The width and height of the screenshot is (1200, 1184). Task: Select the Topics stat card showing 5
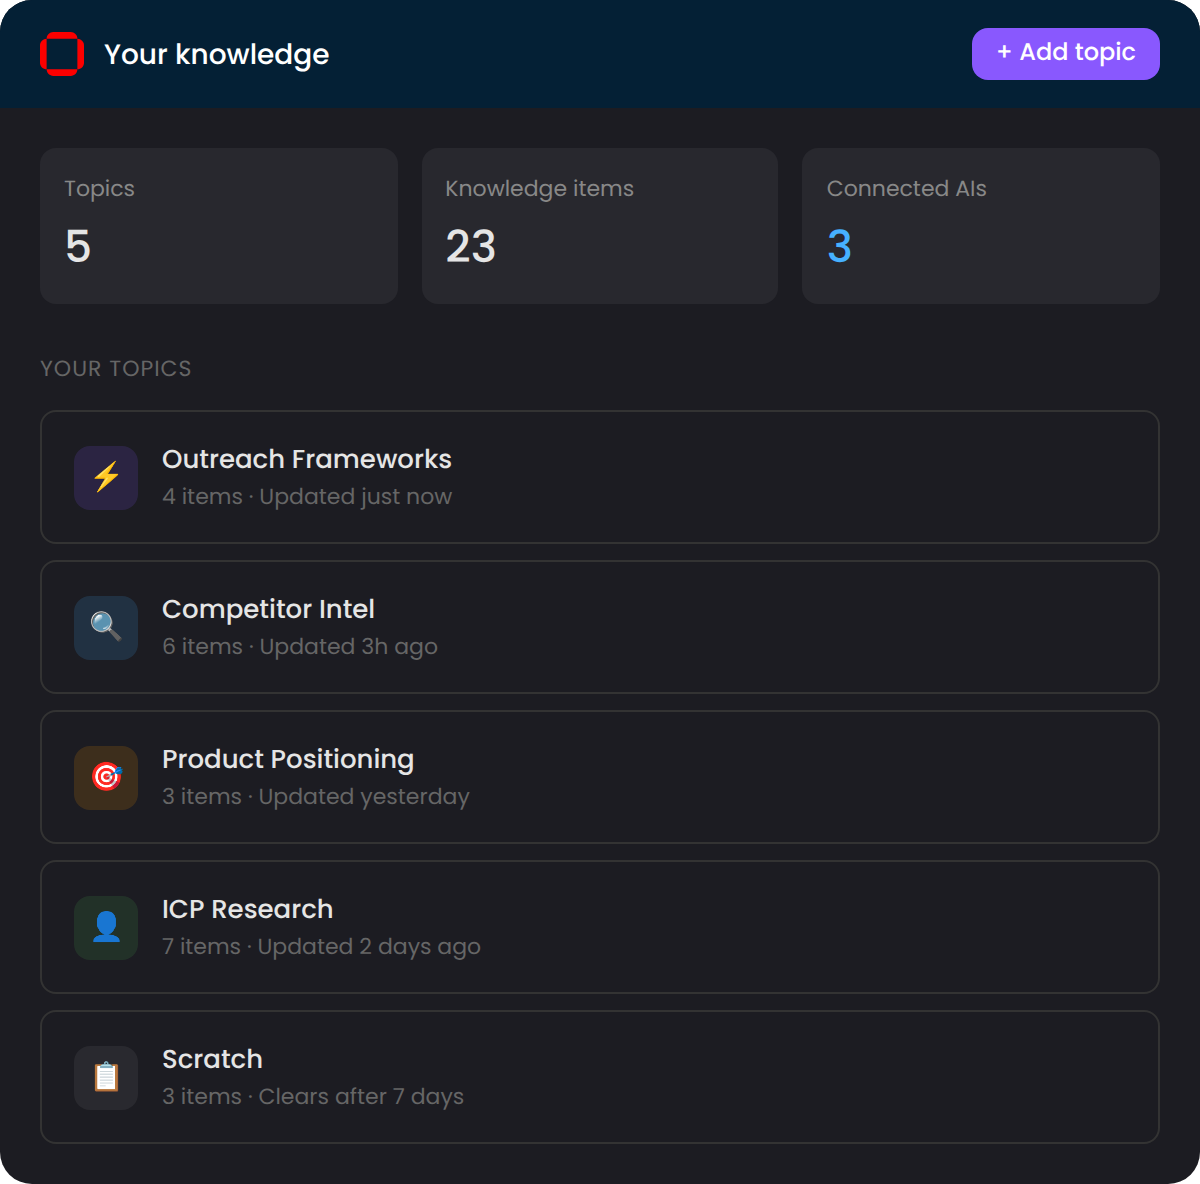pos(218,225)
